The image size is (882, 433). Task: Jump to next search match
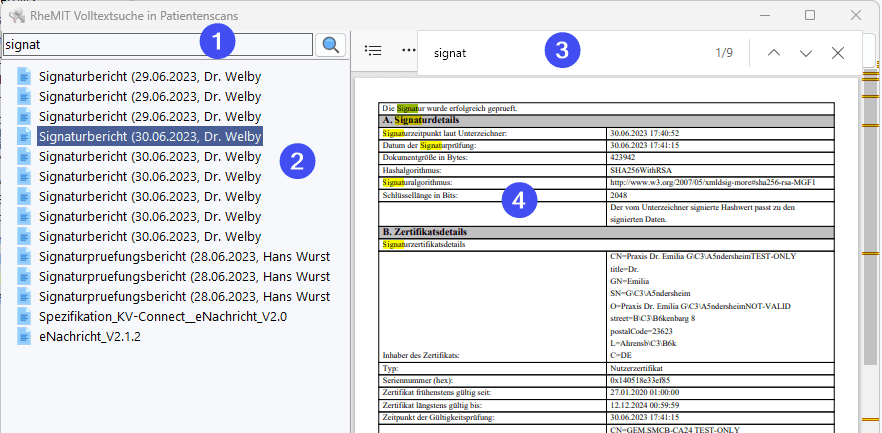[806, 53]
